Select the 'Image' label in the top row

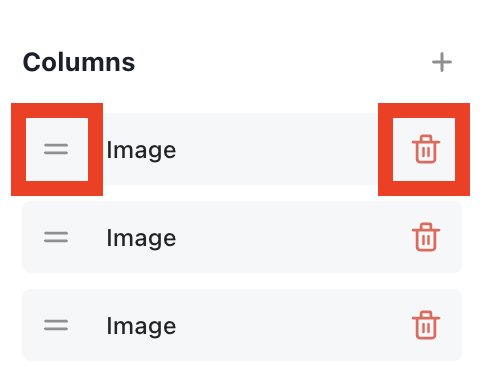[141, 151]
